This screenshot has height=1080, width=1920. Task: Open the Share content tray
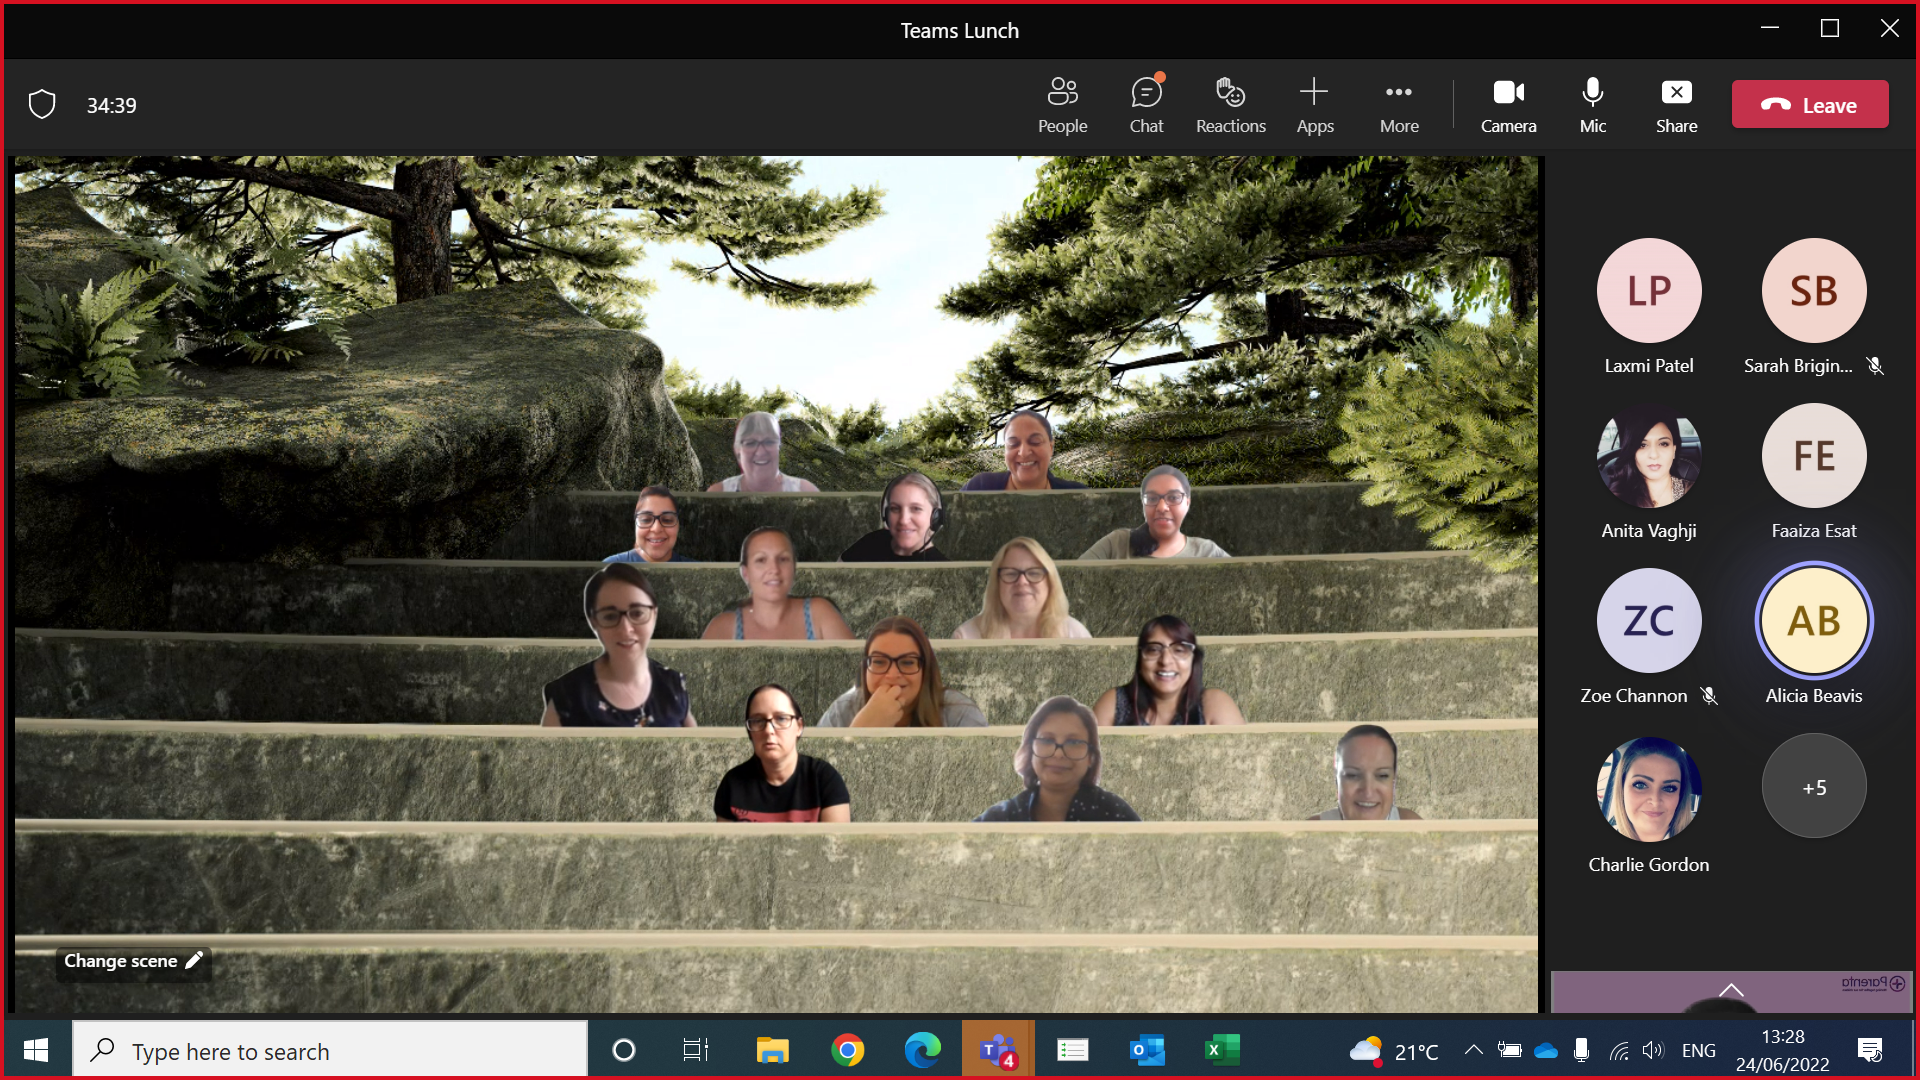point(1676,105)
